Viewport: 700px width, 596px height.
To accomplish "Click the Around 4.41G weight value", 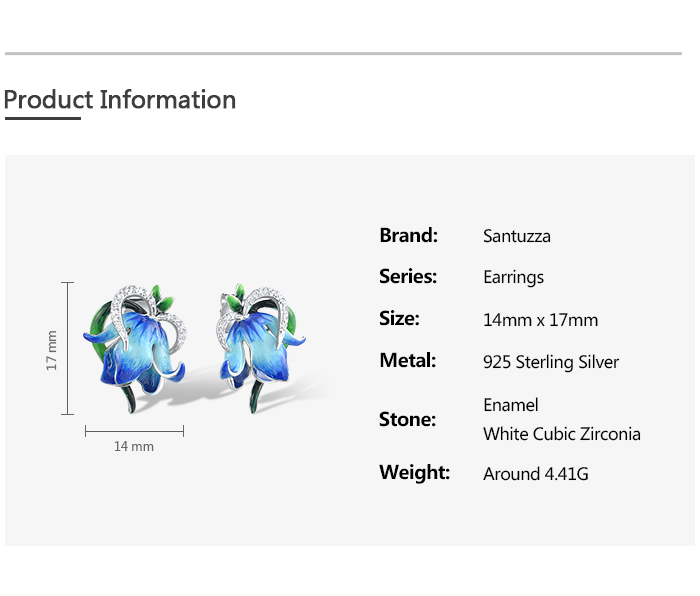I will 536,474.
